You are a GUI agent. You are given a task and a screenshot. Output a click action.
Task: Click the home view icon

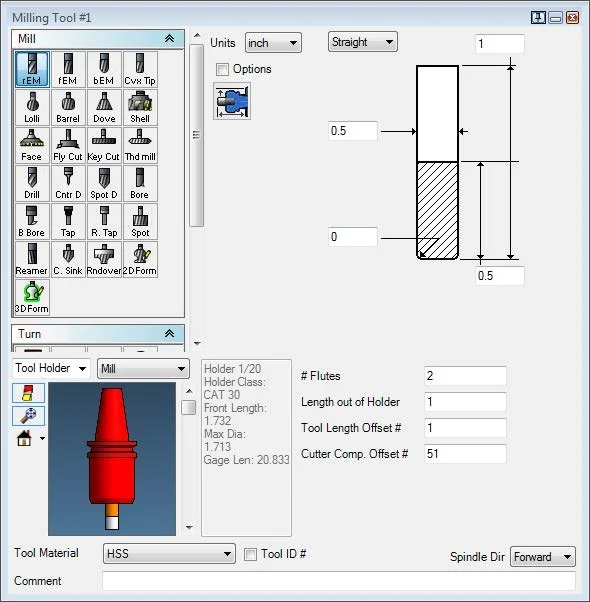tap(24, 438)
